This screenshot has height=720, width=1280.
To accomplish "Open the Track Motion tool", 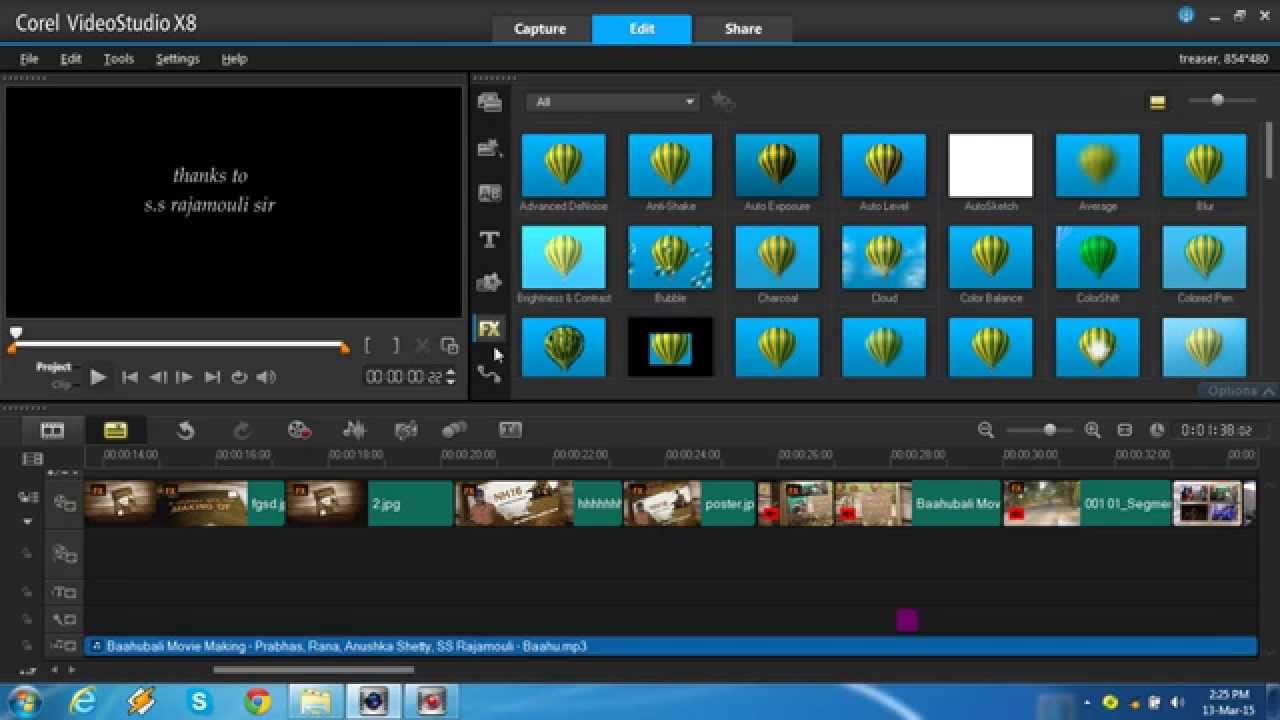I will click(x=454, y=430).
